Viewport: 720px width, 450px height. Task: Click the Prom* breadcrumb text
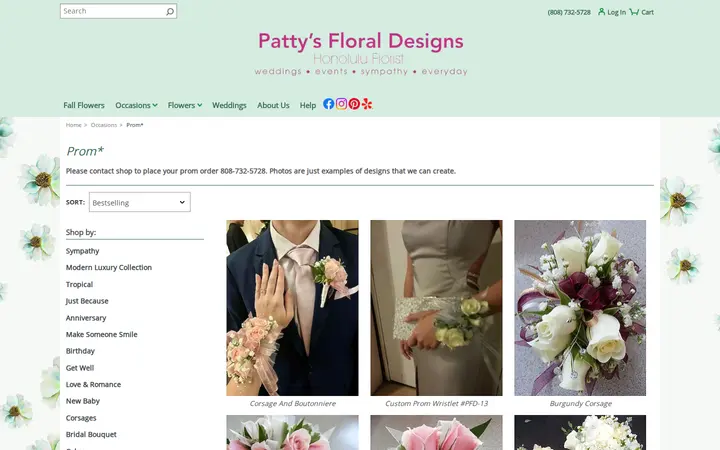coord(135,125)
